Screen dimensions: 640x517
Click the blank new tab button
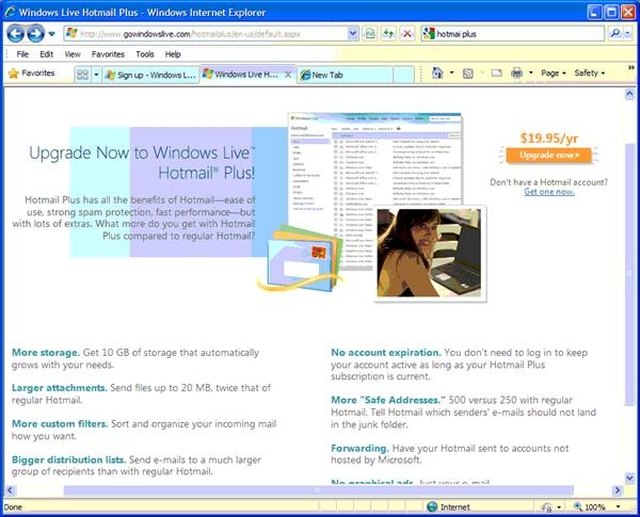(x=404, y=75)
